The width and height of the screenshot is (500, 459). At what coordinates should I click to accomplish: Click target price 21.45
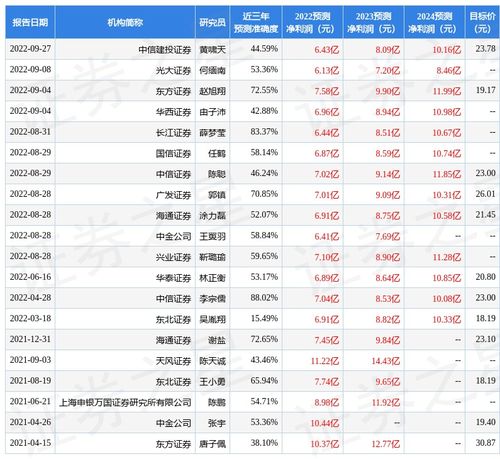pyautogui.click(x=485, y=215)
